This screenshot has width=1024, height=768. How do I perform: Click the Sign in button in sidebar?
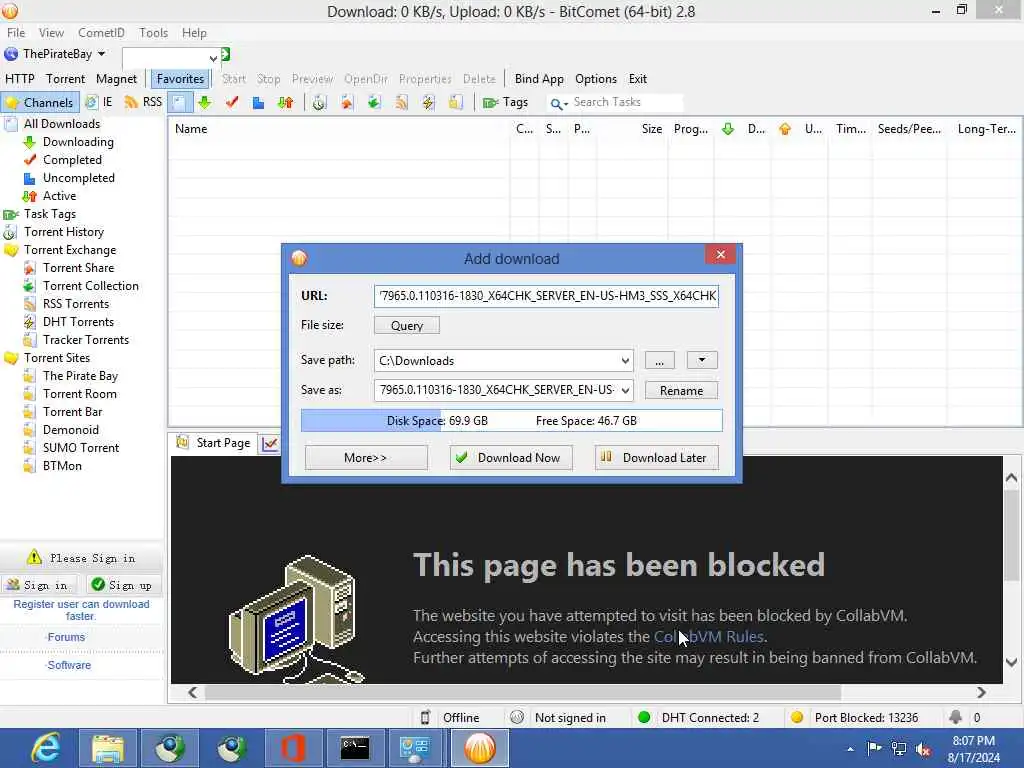39,585
